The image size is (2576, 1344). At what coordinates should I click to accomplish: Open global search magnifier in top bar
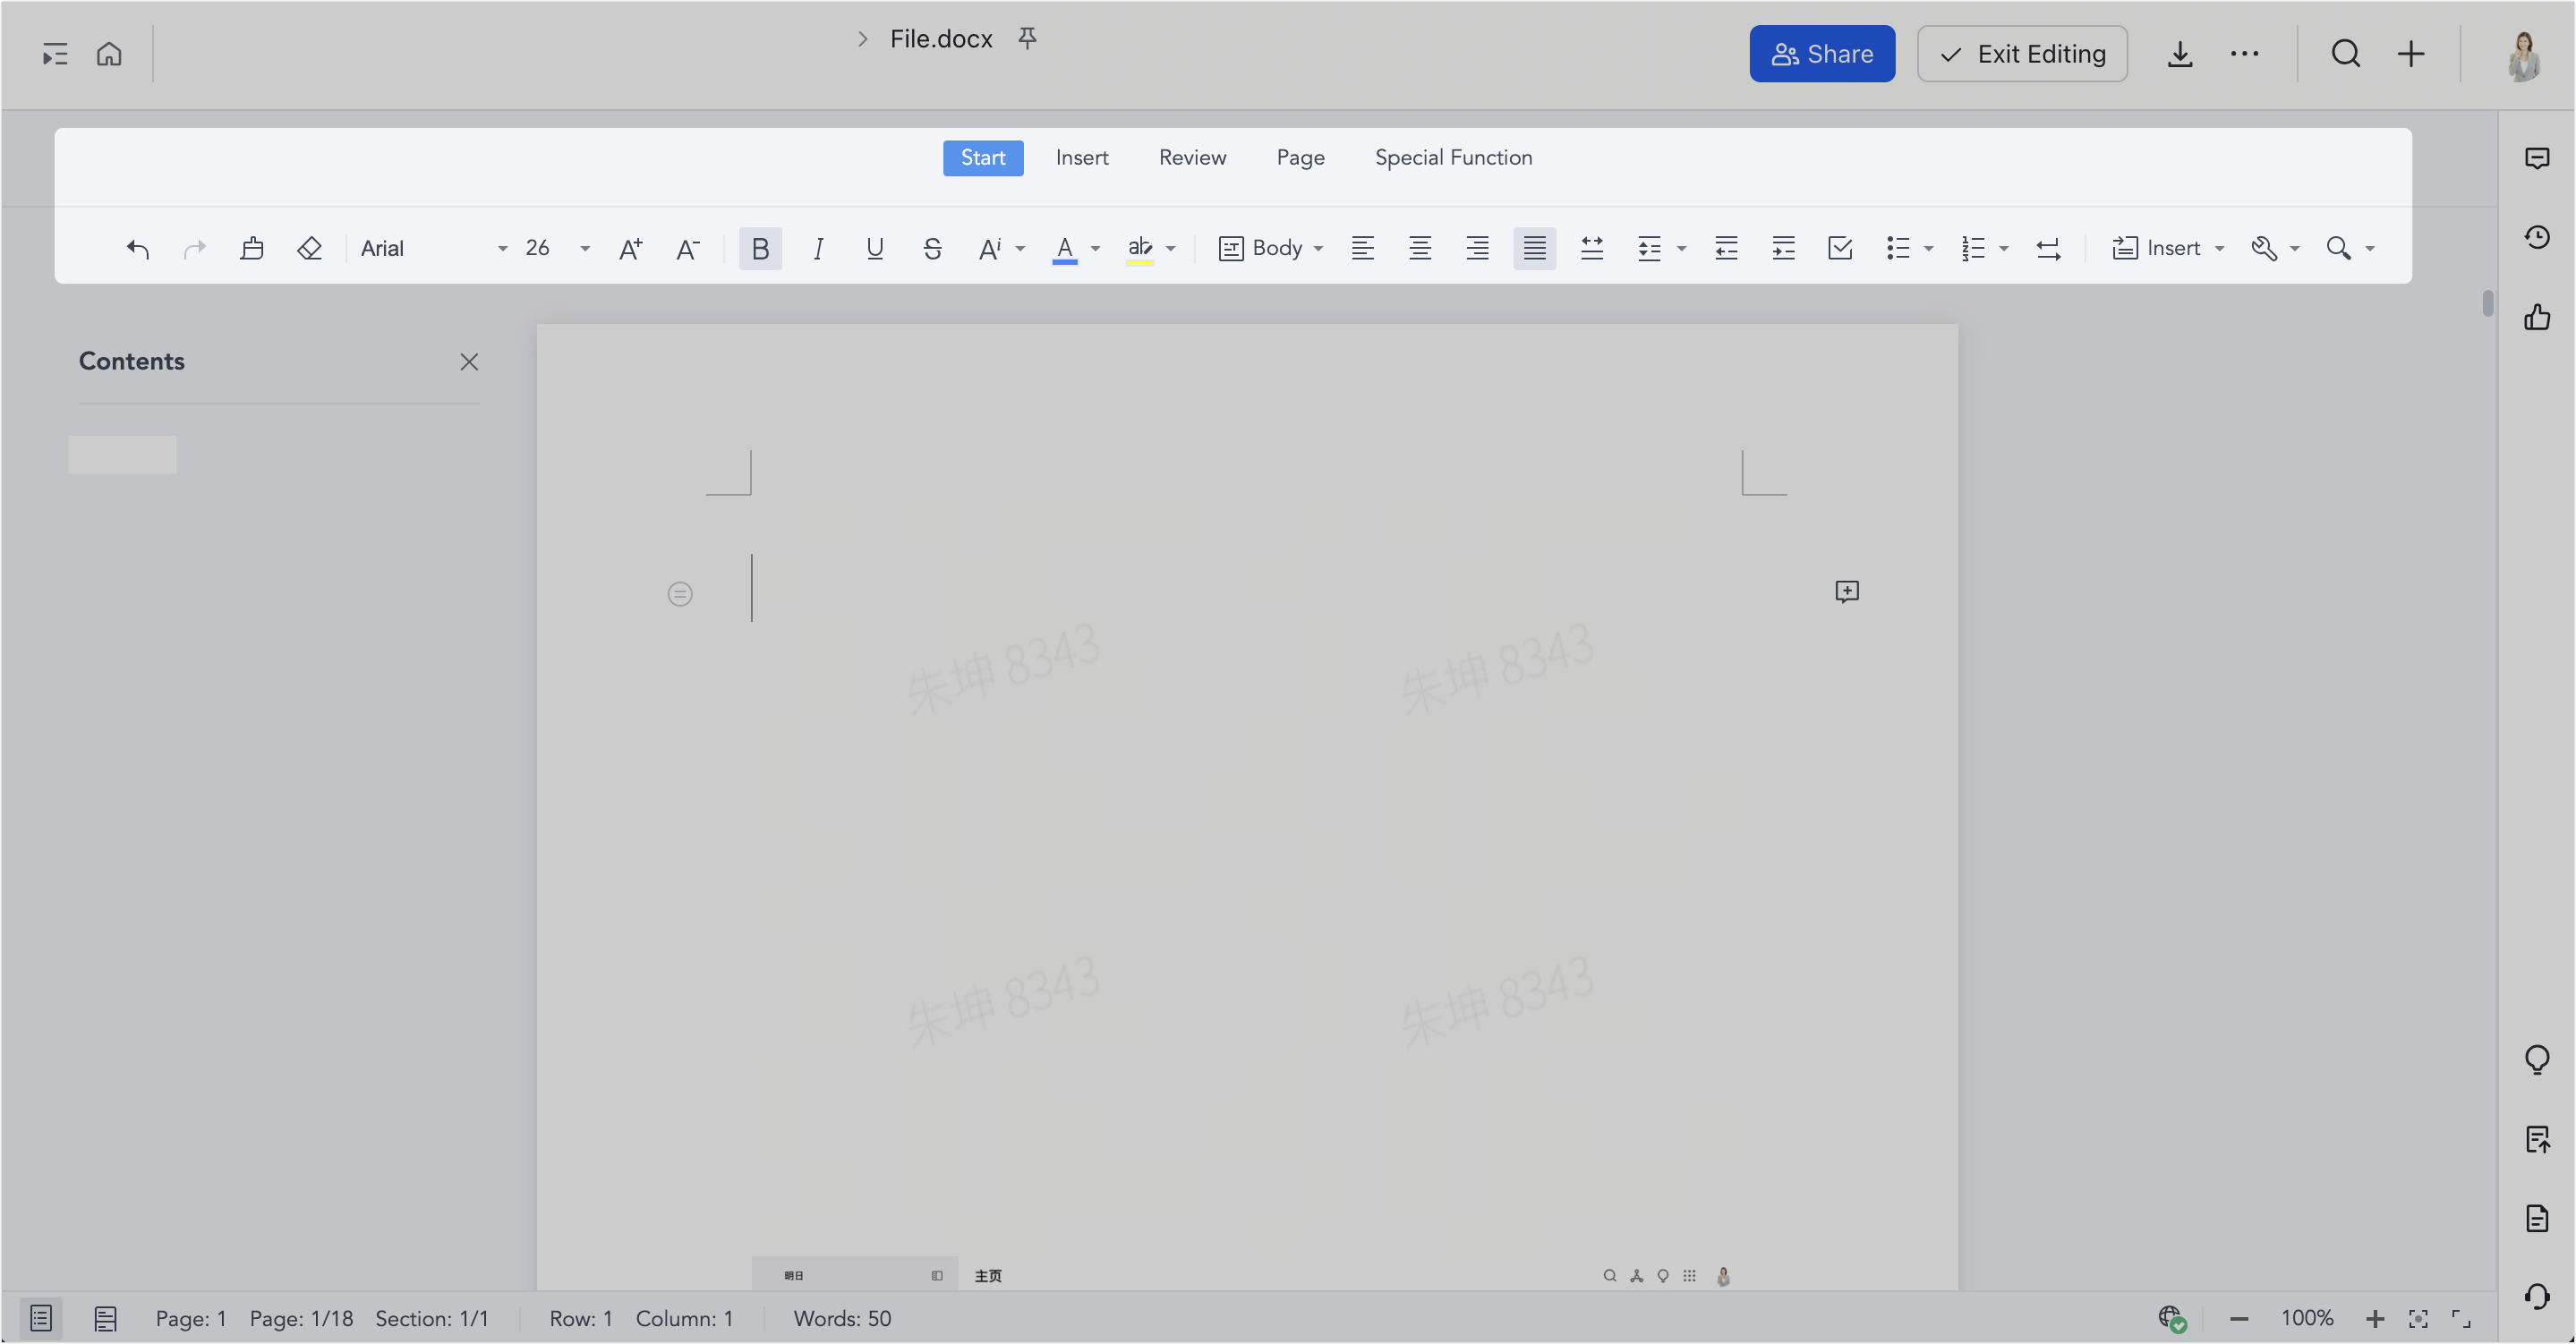coord(2346,54)
